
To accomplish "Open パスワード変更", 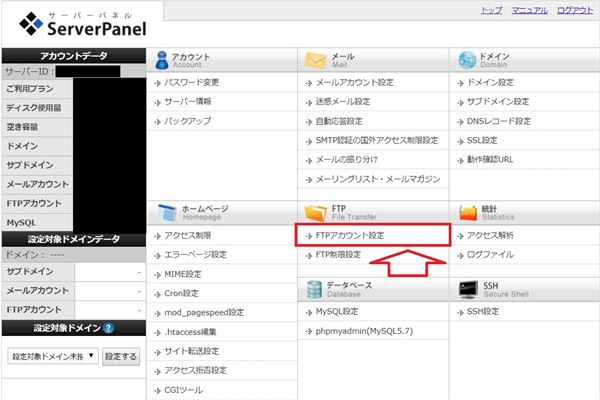I will click(x=191, y=82).
